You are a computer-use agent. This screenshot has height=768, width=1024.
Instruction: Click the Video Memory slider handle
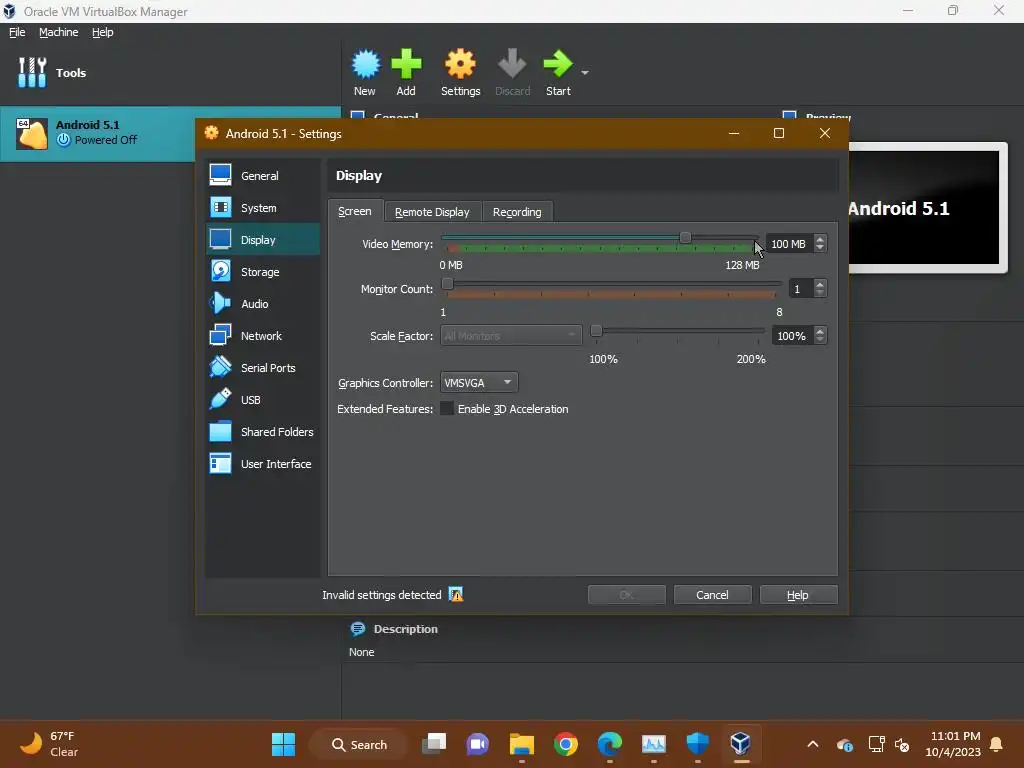coord(685,238)
